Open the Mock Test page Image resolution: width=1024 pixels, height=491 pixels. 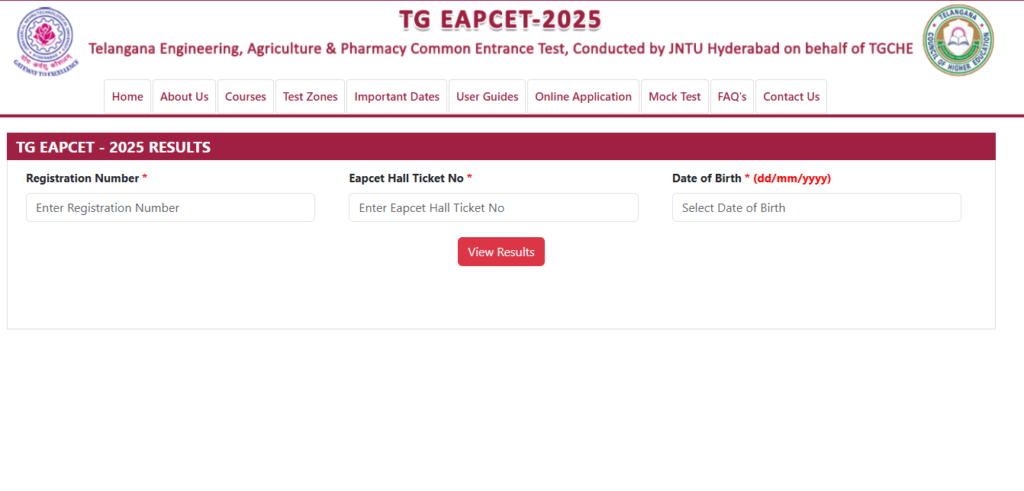pos(675,97)
